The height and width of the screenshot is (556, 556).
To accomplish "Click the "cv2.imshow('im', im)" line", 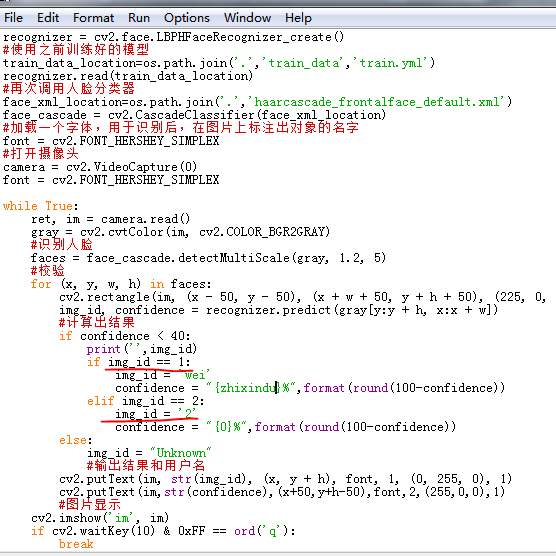I will click(100, 518).
